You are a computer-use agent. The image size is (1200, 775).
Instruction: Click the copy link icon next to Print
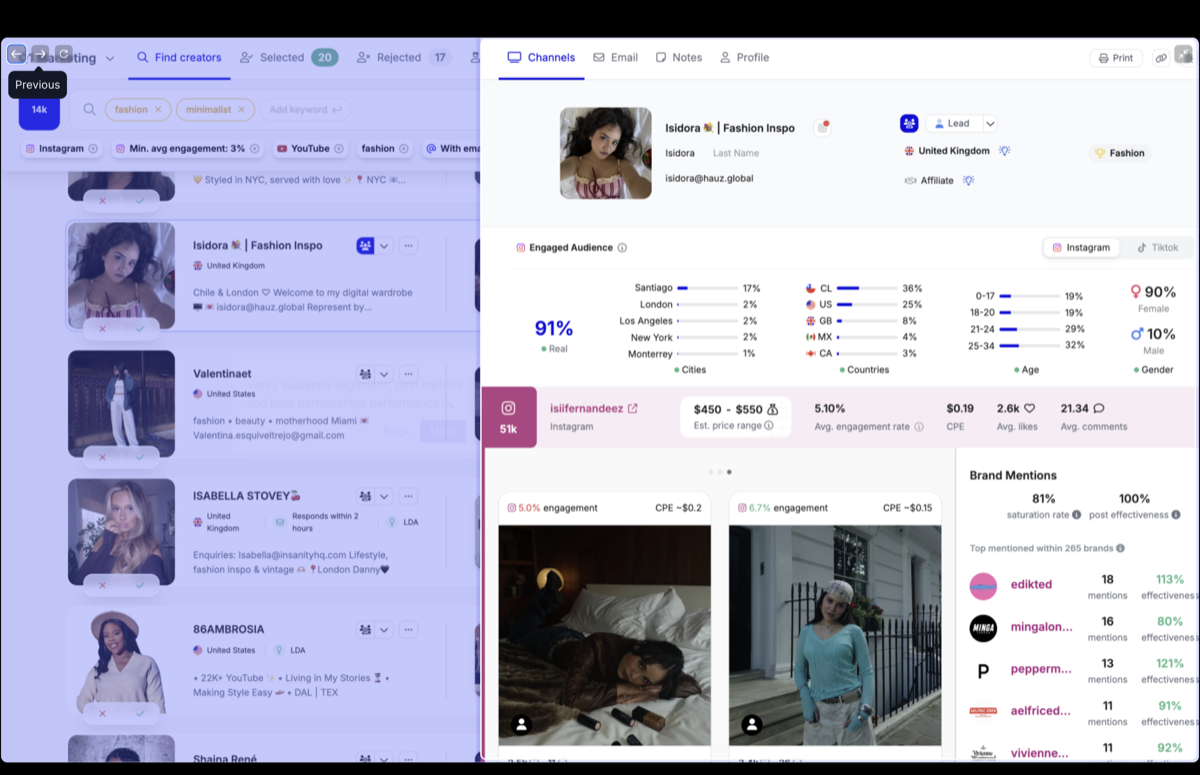[x=1160, y=57]
